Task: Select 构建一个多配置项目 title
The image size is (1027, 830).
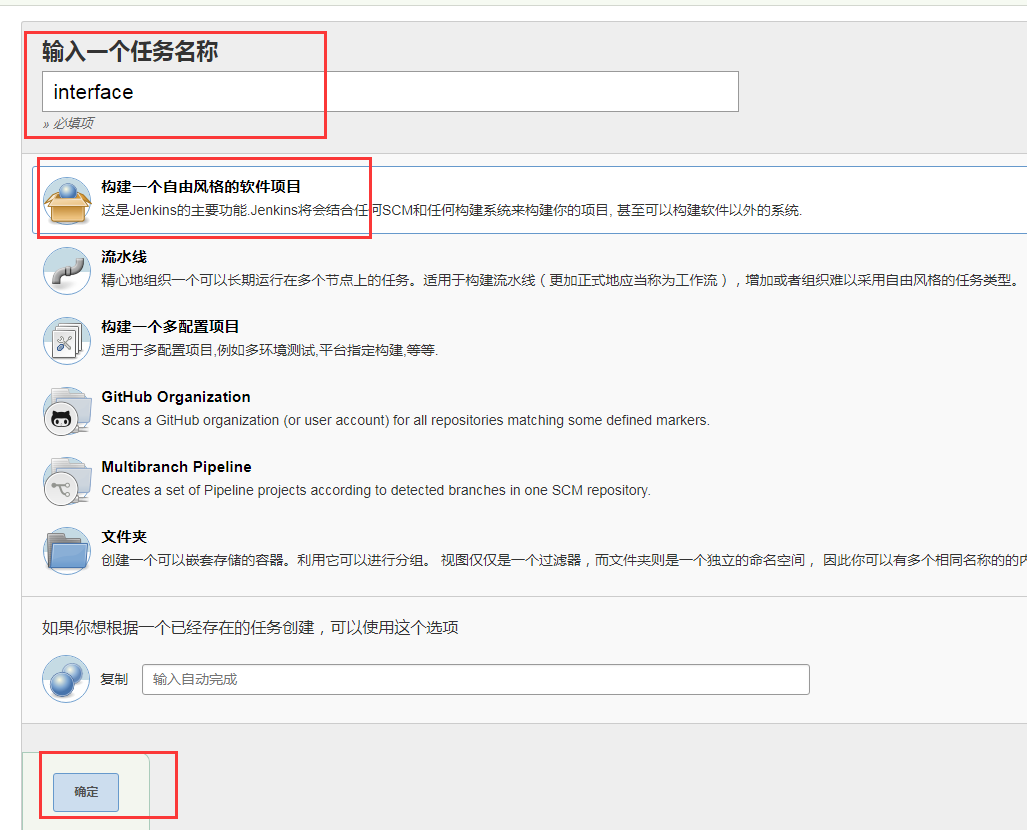Action: click(170, 327)
